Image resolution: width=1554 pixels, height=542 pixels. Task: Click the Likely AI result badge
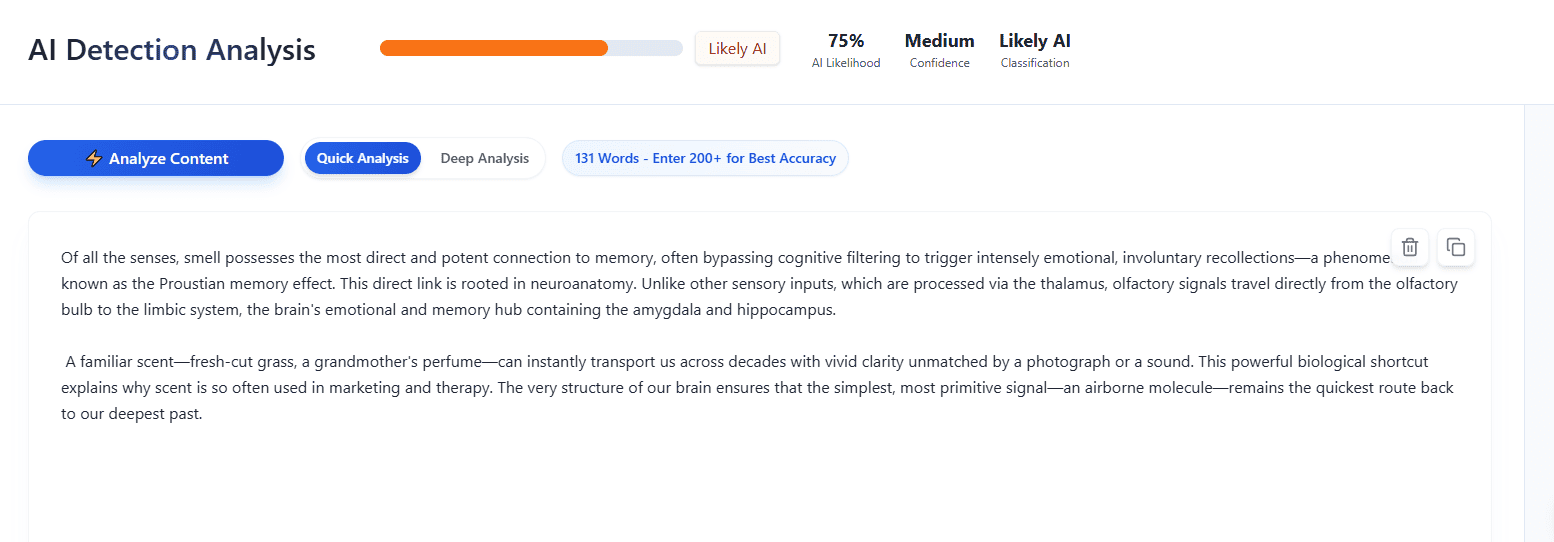click(737, 48)
